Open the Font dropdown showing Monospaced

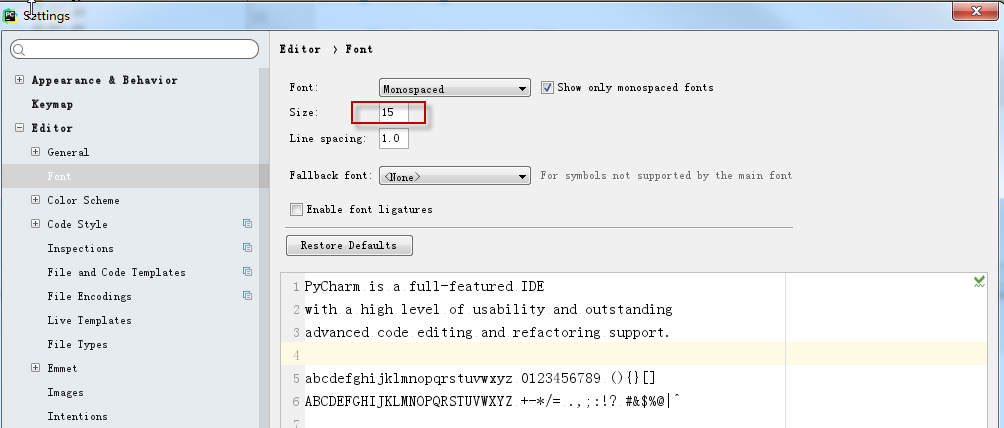click(x=455, y=88)
